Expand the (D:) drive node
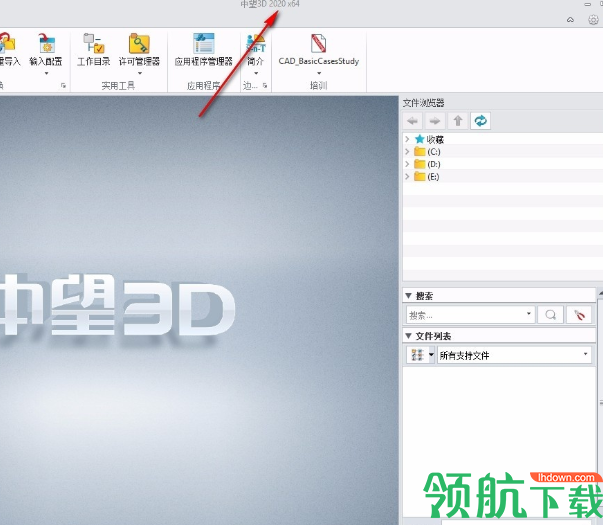603x525 pixels. coord(407,164)
